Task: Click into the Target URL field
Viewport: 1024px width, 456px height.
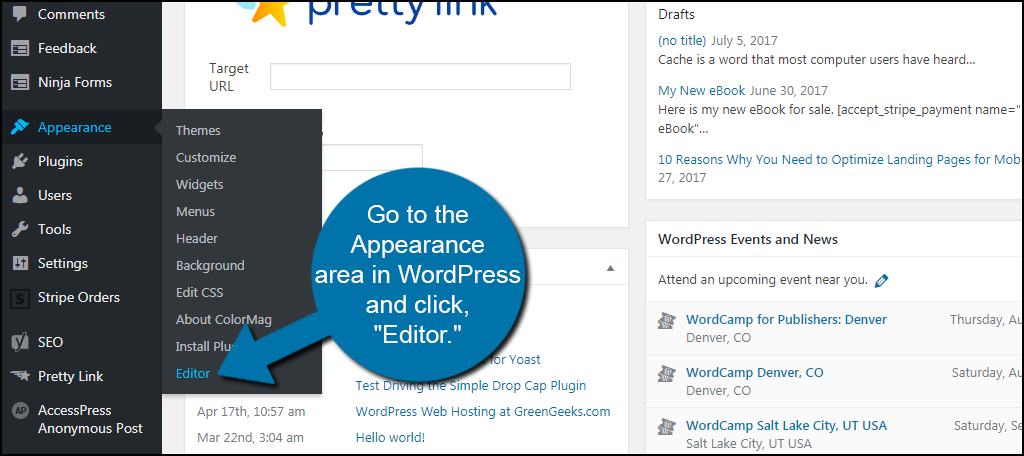Action: click(421, 76)
